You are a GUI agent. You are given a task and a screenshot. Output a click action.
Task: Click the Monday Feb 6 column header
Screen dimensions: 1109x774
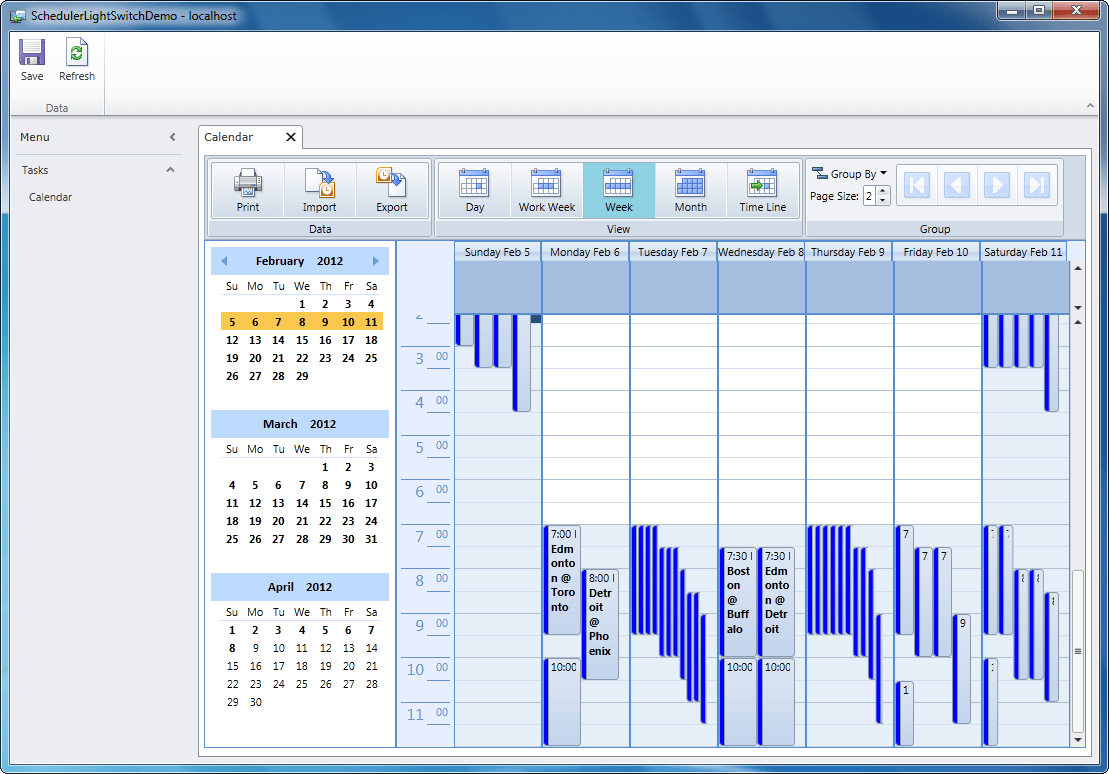coord(585,252)
